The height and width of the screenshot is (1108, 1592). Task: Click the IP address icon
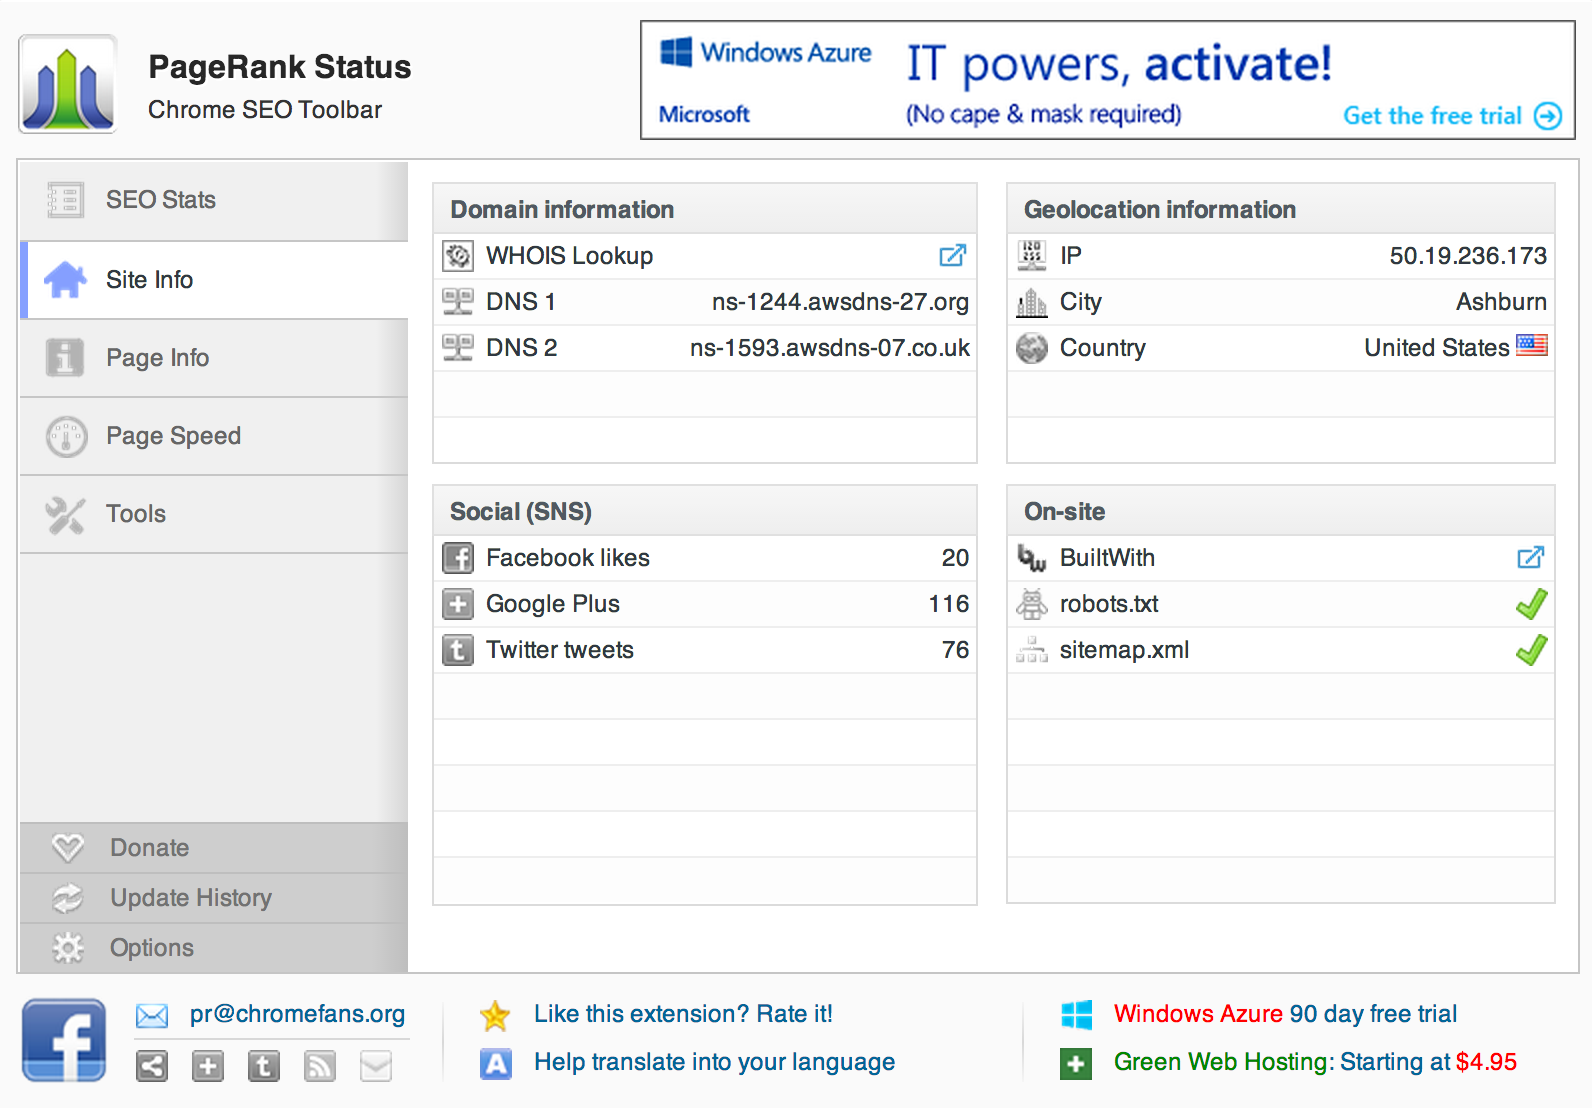pyautogui.click(x=1031, y=256)
